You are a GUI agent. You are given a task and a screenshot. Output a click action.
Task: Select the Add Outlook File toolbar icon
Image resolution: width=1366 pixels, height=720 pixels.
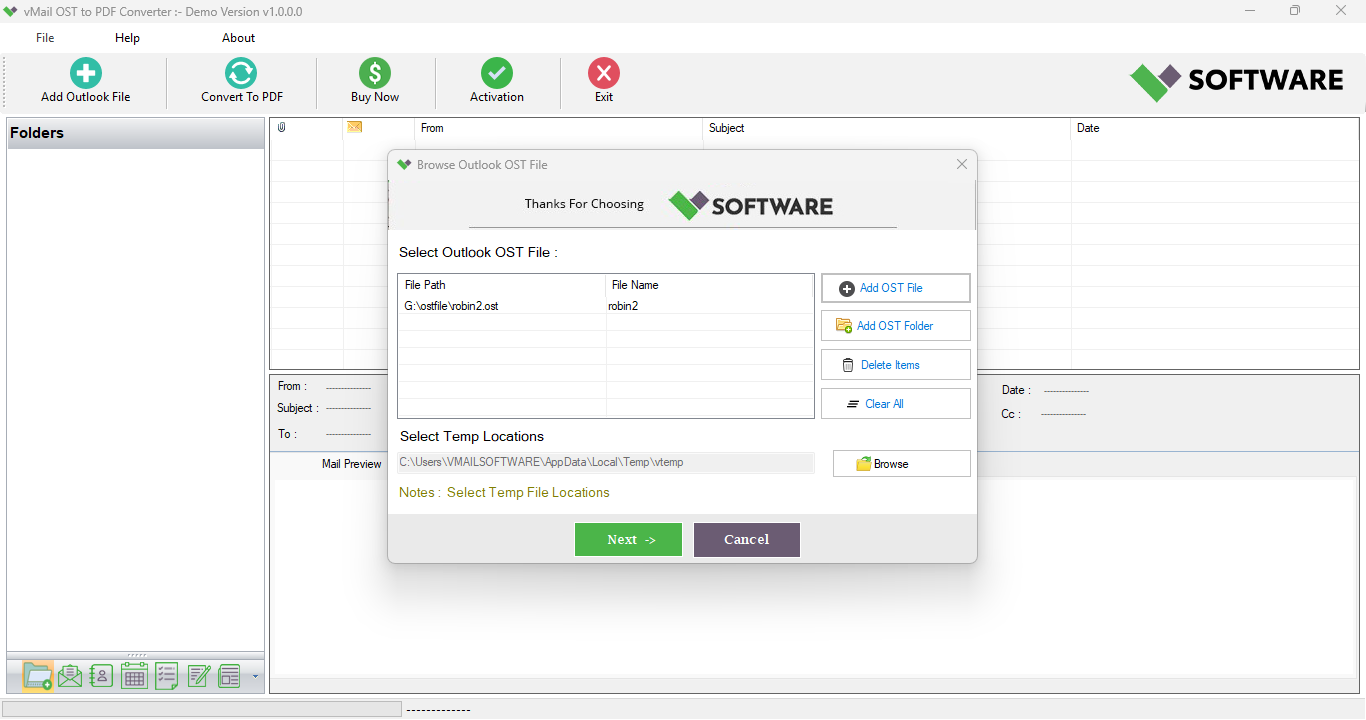tap(84, 80)
